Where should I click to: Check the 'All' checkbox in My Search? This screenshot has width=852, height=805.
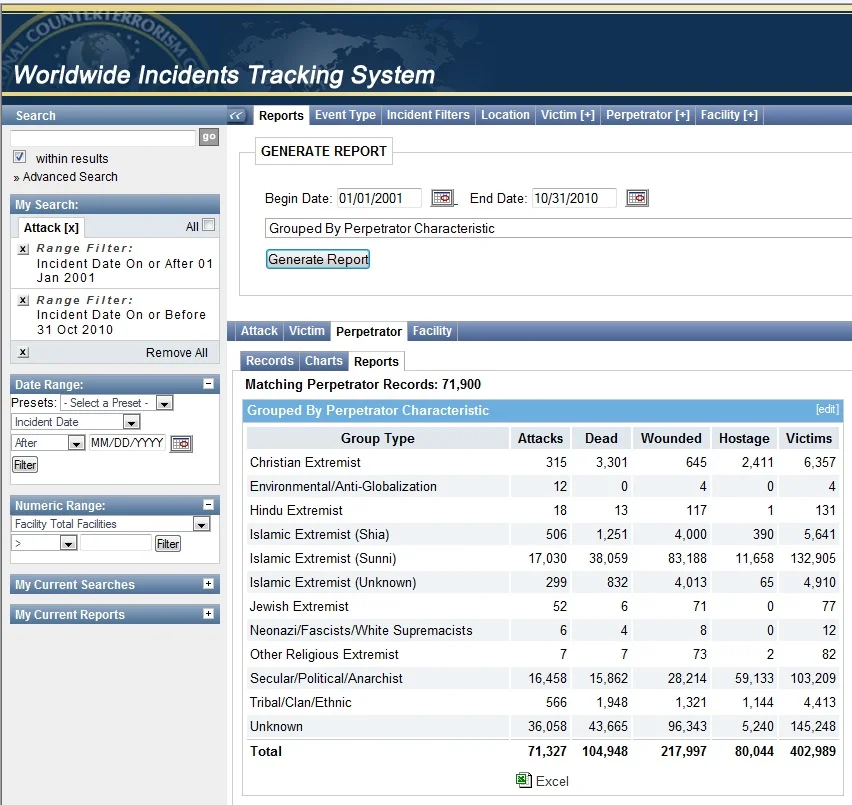pos(208,225)
